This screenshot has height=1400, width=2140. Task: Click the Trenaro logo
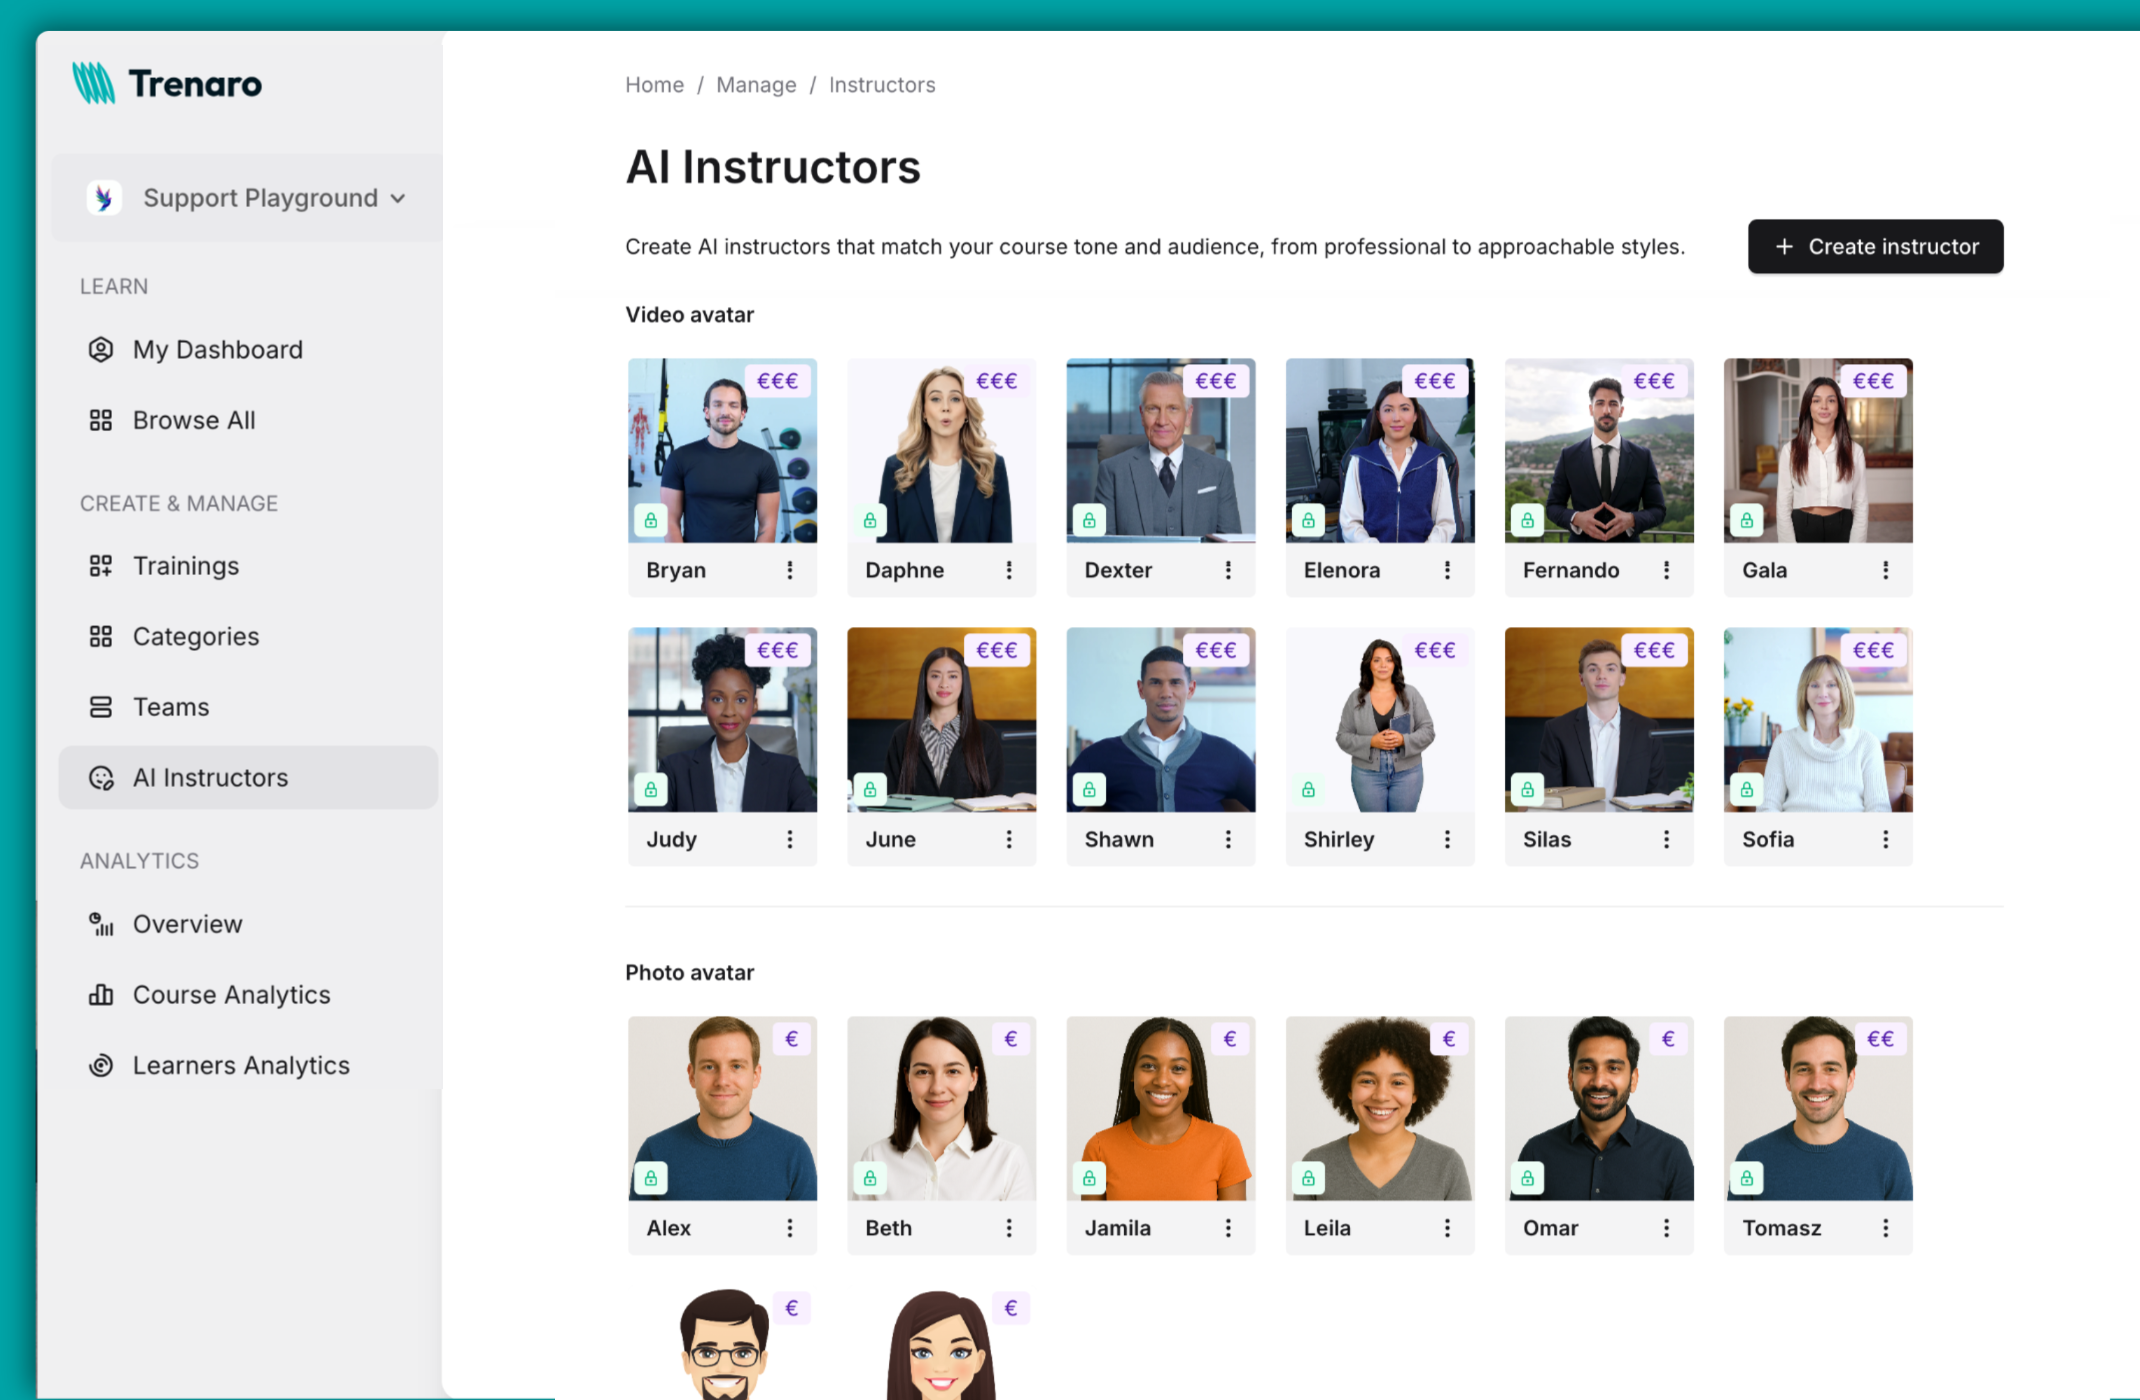[x=167, y=83]
